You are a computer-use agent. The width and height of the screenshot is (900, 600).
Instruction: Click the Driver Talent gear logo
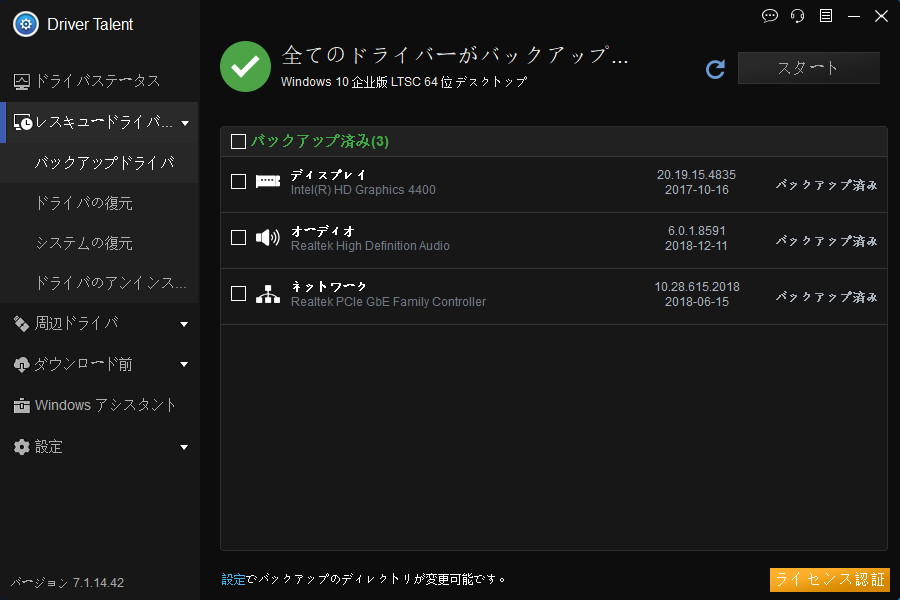26,24
